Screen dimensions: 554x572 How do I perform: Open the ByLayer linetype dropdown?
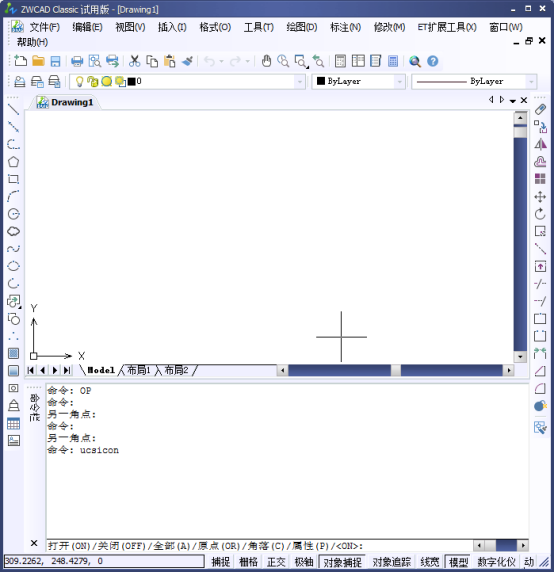coord(531,81)
